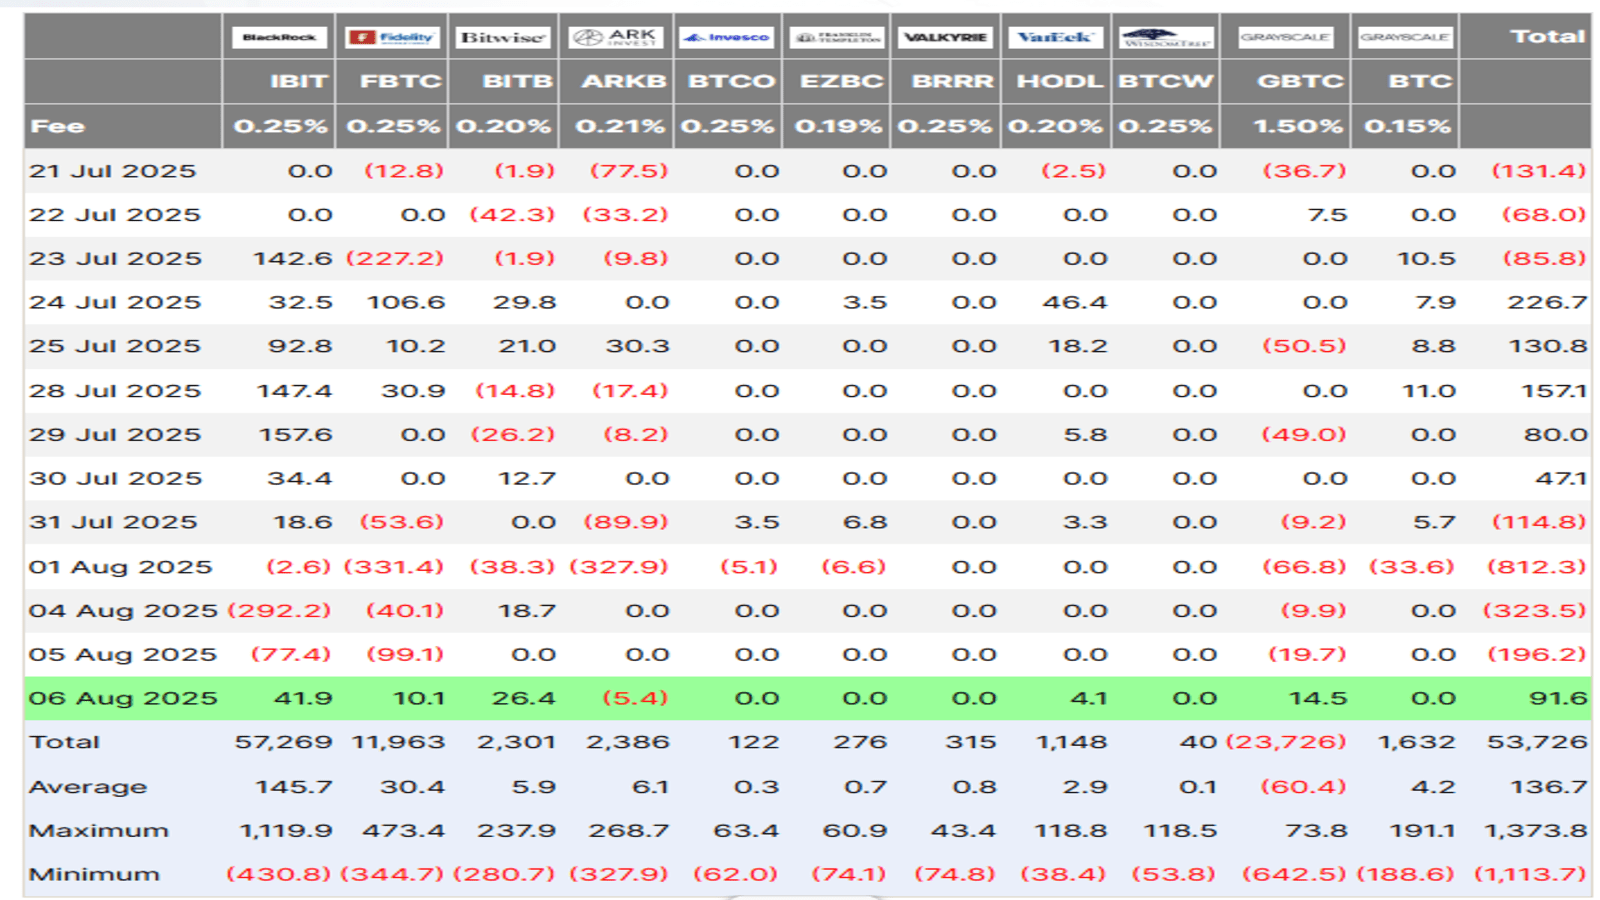Select the IBIT ticker header
1600x900 pixels.
[299, 82]
